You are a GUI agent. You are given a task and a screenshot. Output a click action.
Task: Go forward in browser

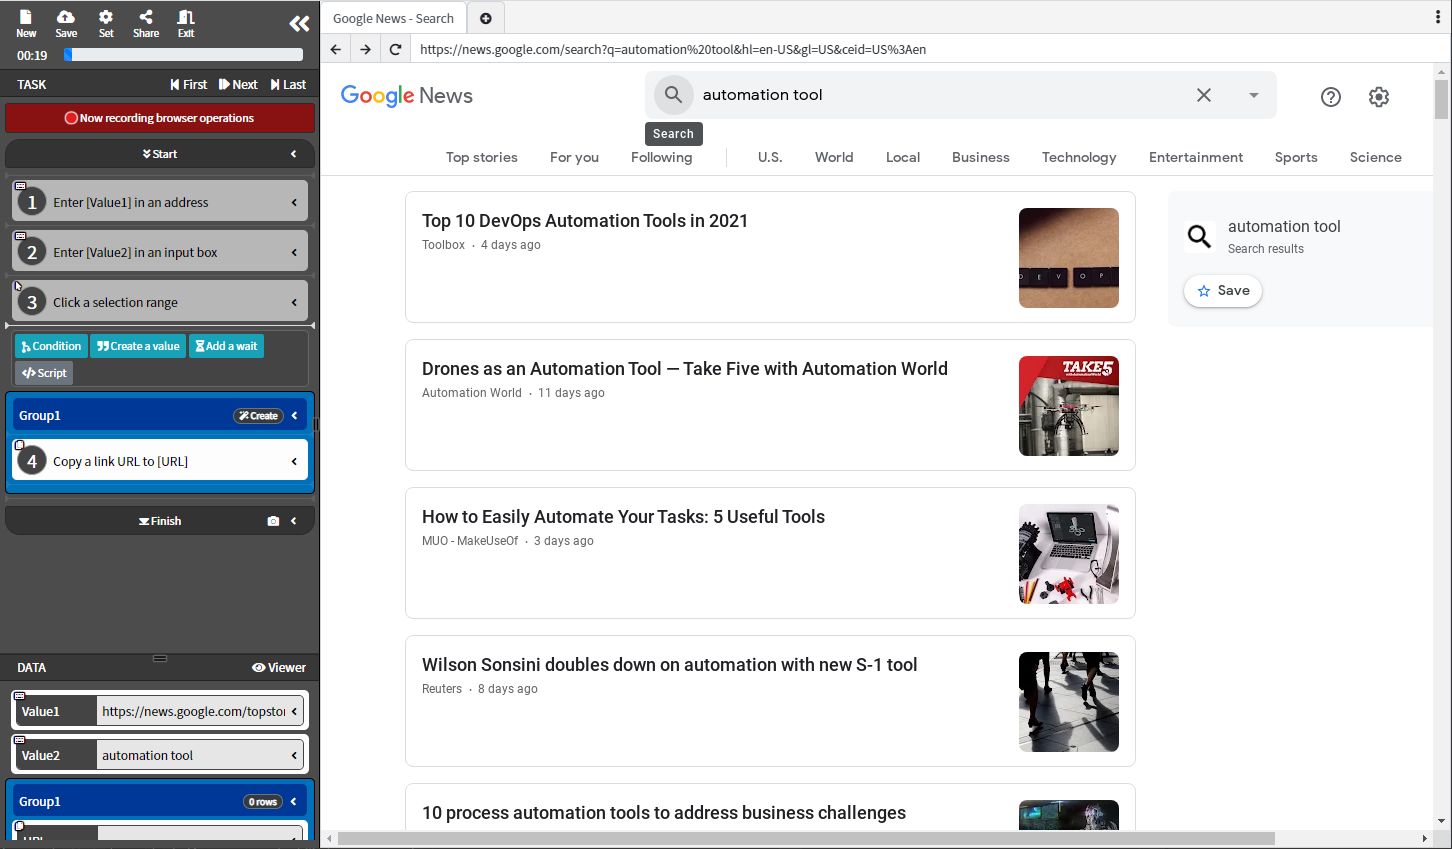(x=366, y=49)
